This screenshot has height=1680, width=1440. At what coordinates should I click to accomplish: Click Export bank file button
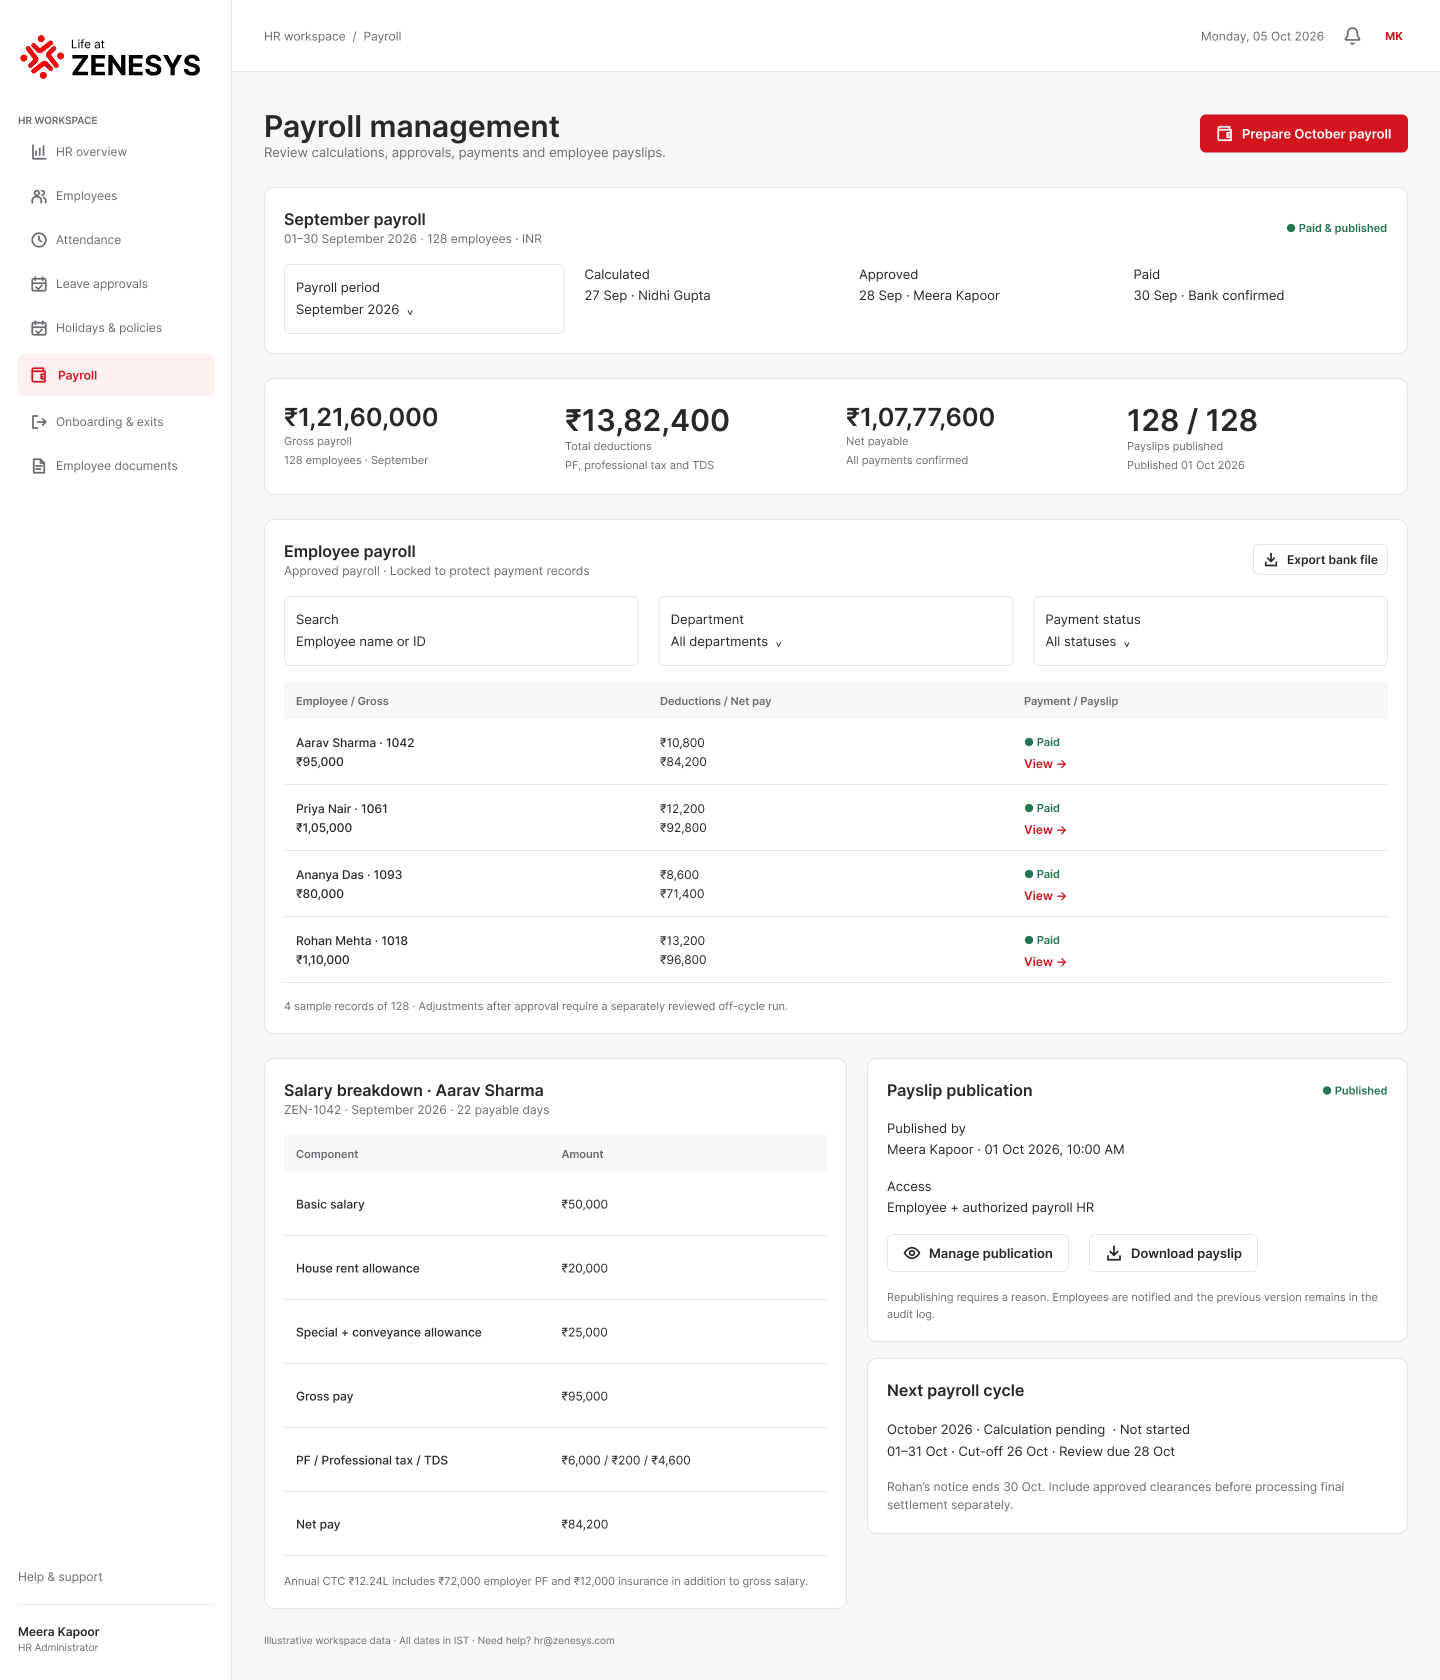click(x=1320, y=560)
